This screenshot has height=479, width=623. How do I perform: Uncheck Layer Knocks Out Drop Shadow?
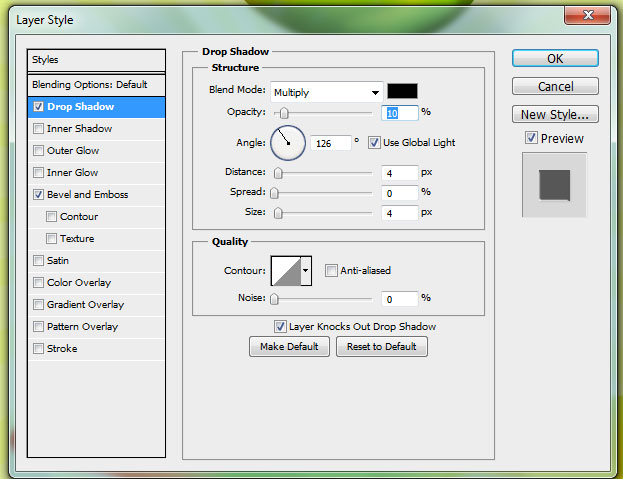pyautogui.click(x=280, y=326)
